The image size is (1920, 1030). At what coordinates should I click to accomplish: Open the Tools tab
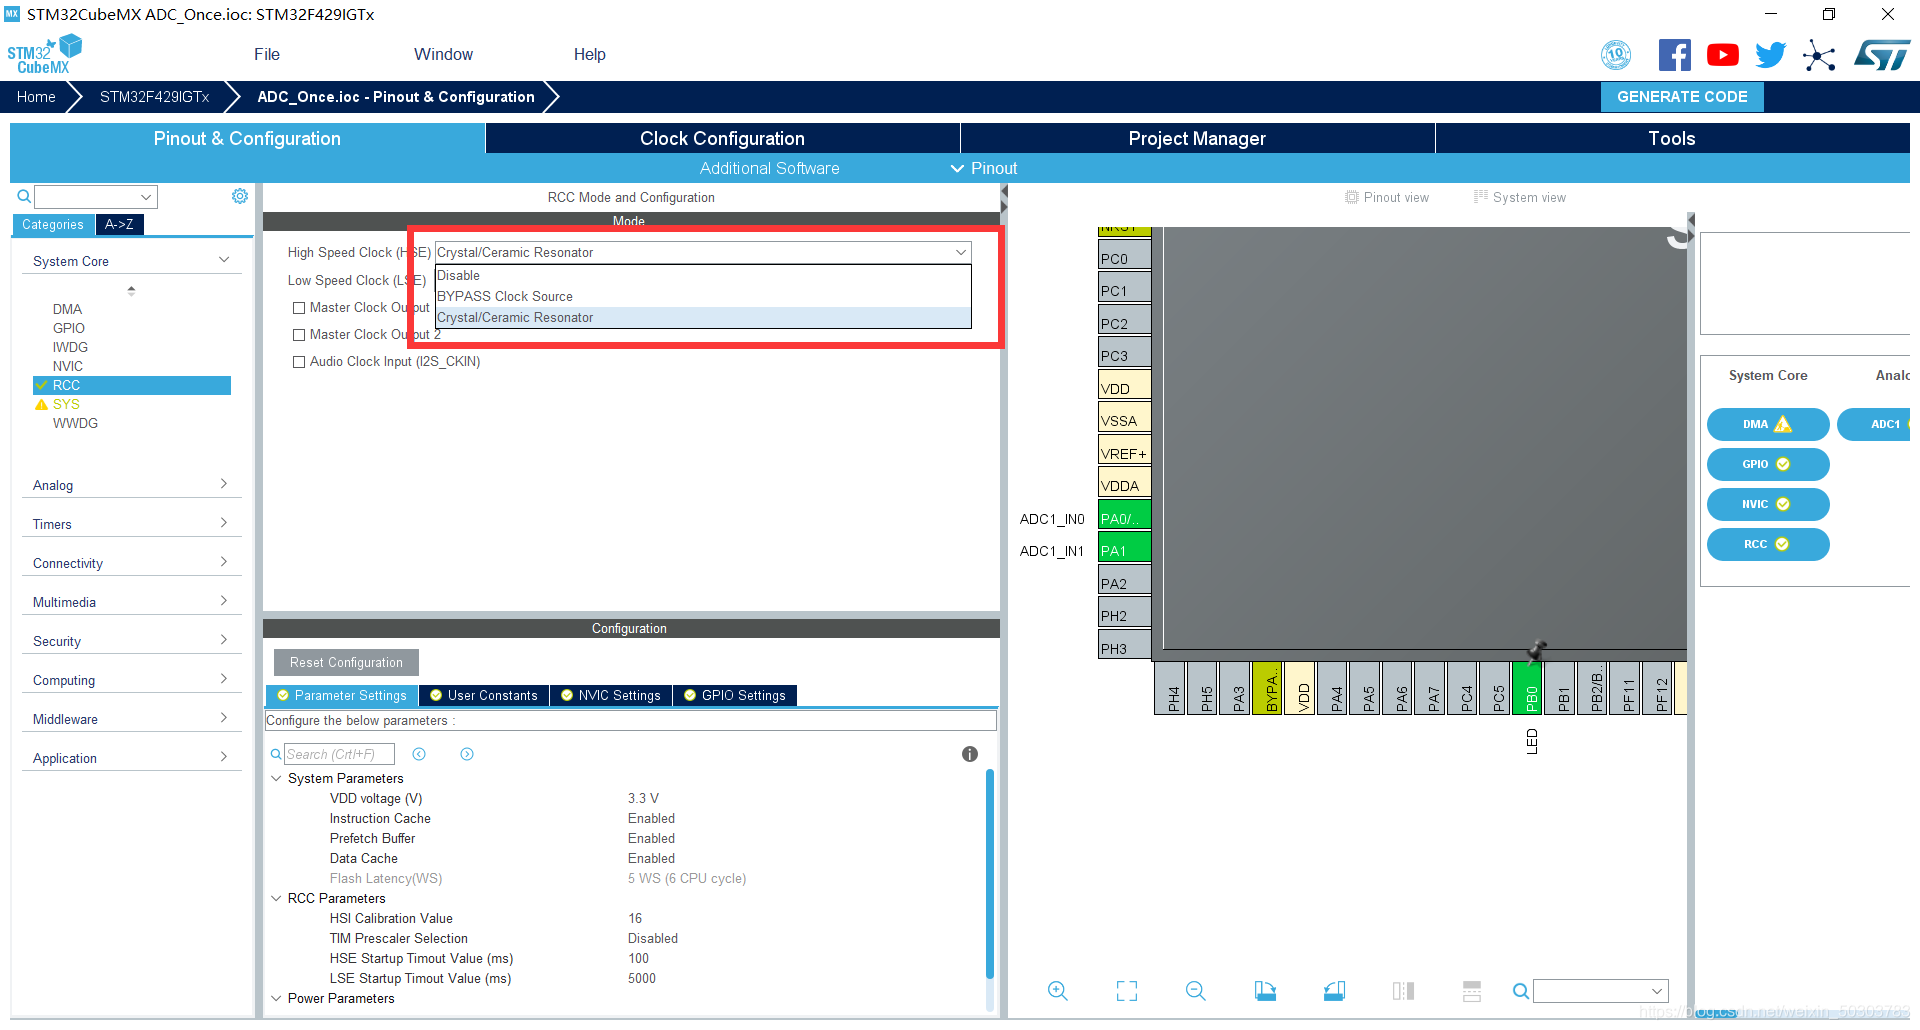tap(1672, 138)
